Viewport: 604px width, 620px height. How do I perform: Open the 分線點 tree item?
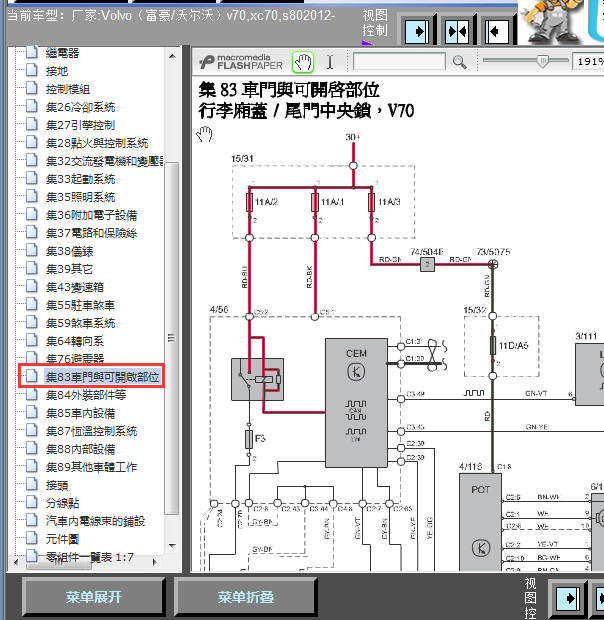pos(62,503)
